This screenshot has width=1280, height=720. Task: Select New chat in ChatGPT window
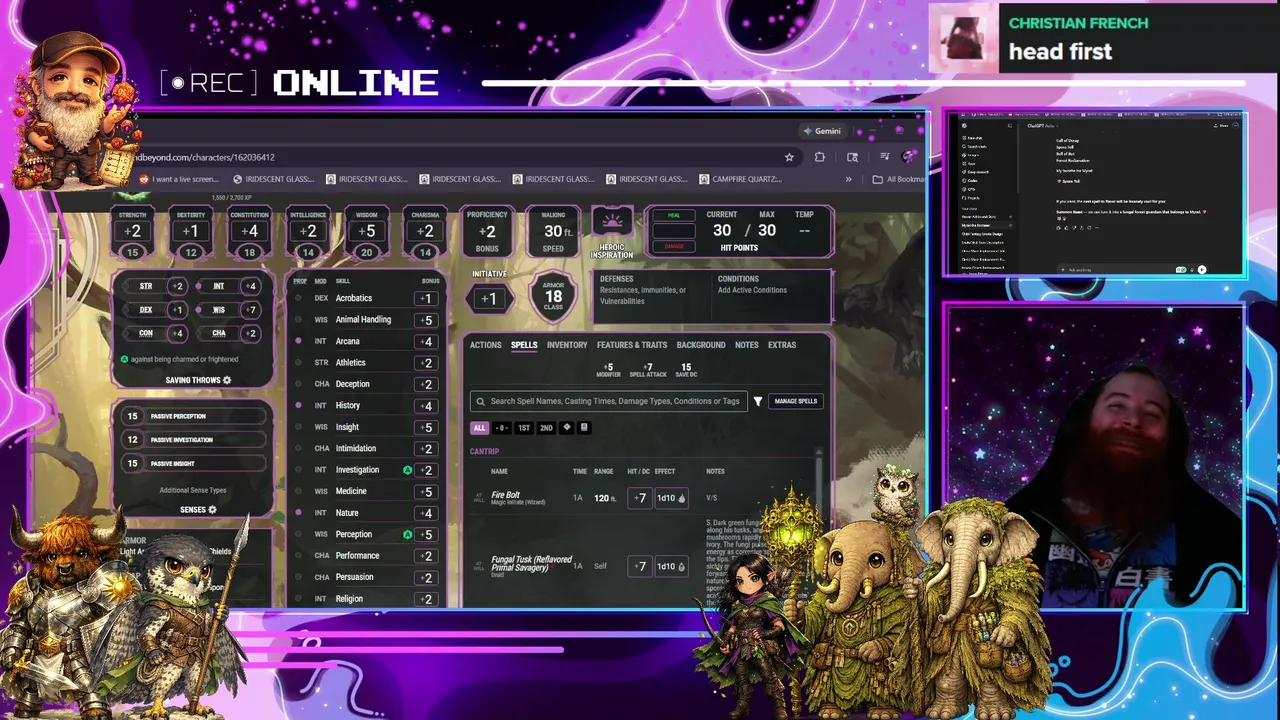click(973, 138)
